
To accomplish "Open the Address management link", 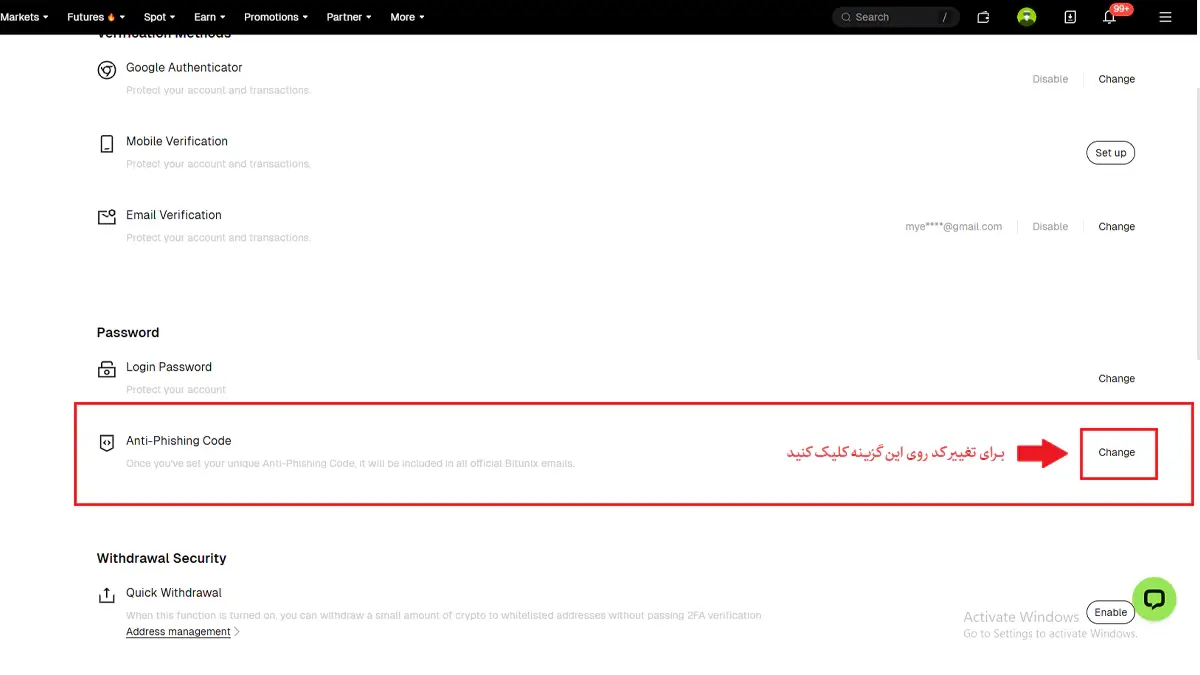I will pos(178,632).
